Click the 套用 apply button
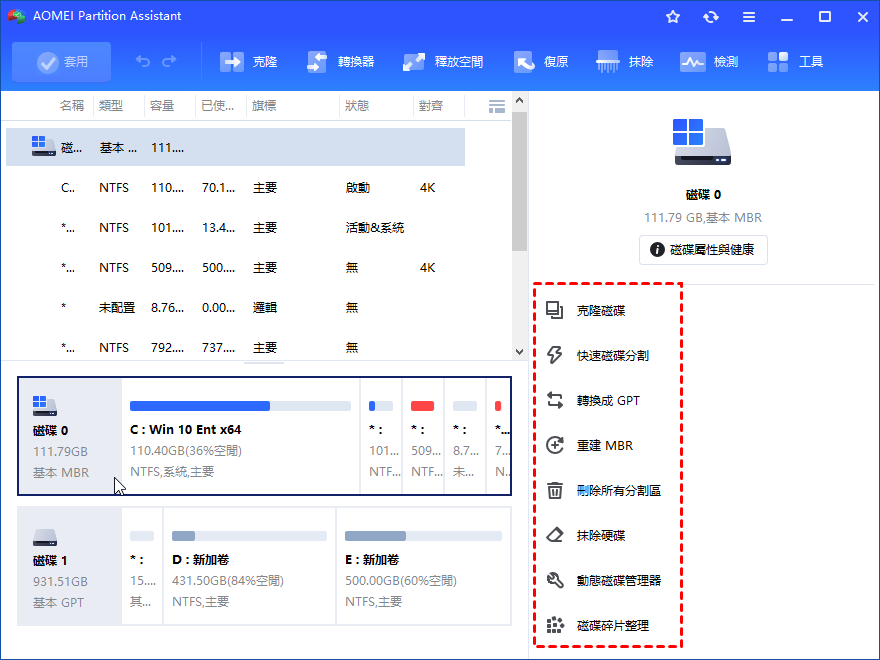The height and width of the screenshot is (660, 880). point(62,62)
